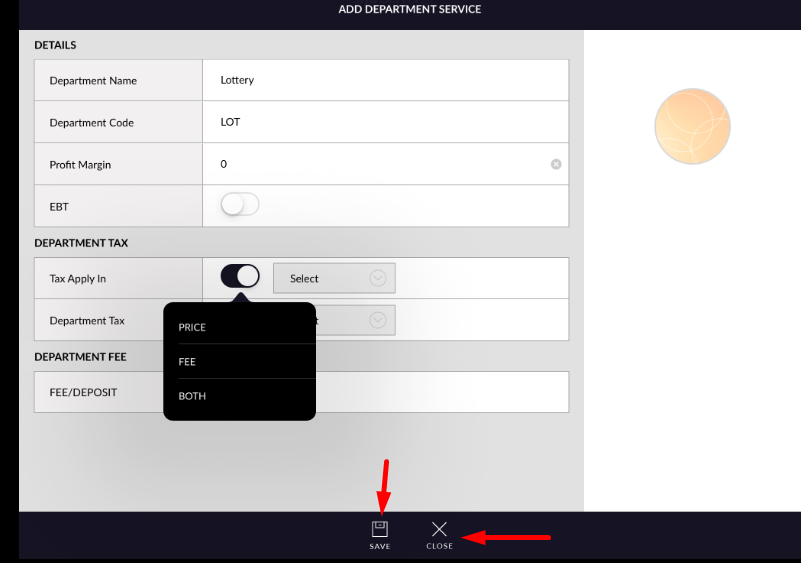Click the Department Tax dropdown chevron icon

(378, 320)
